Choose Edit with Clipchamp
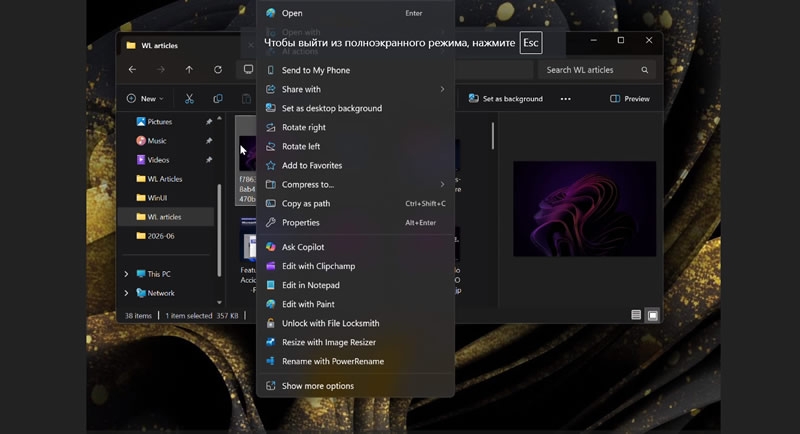The image size is (800, 434). 355,266
